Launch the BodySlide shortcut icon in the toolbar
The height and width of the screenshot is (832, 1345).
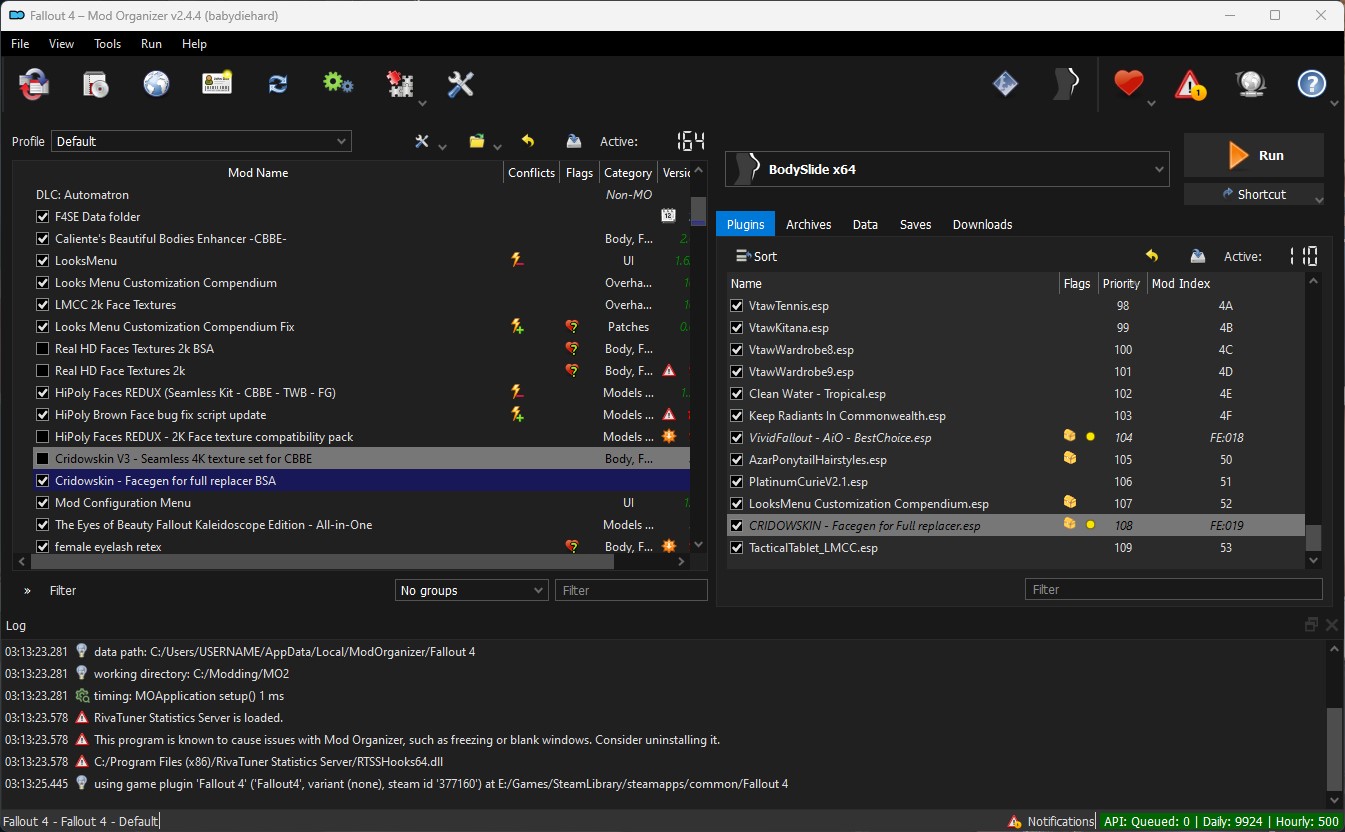click(1067, 85)
